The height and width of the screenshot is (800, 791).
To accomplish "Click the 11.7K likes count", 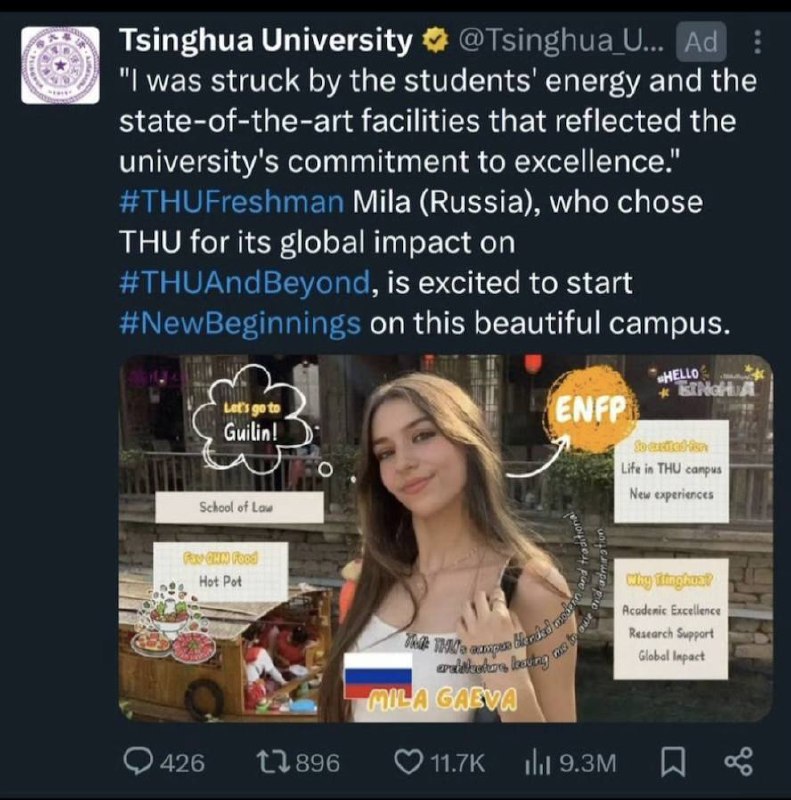I will point(457,763).
